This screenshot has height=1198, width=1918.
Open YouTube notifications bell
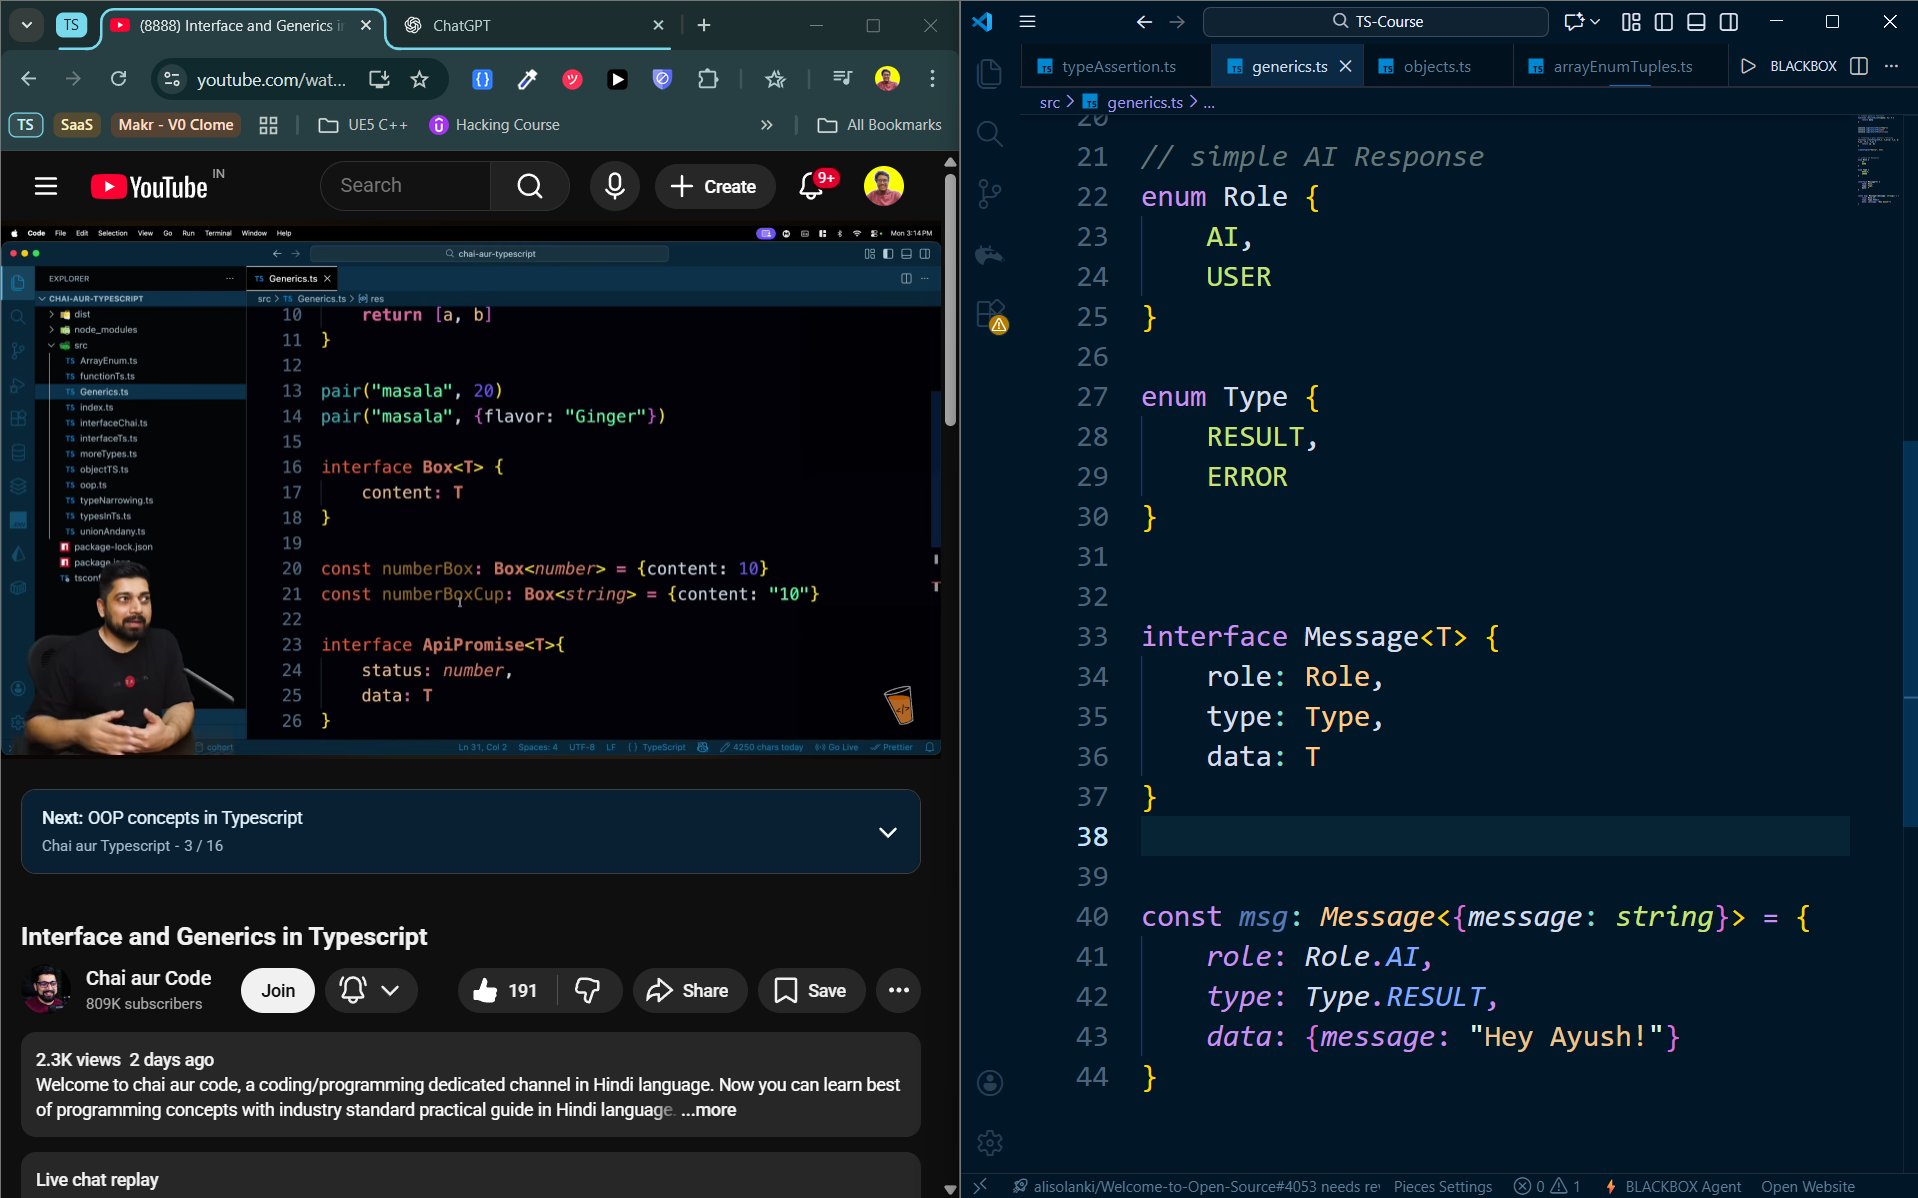810,186
